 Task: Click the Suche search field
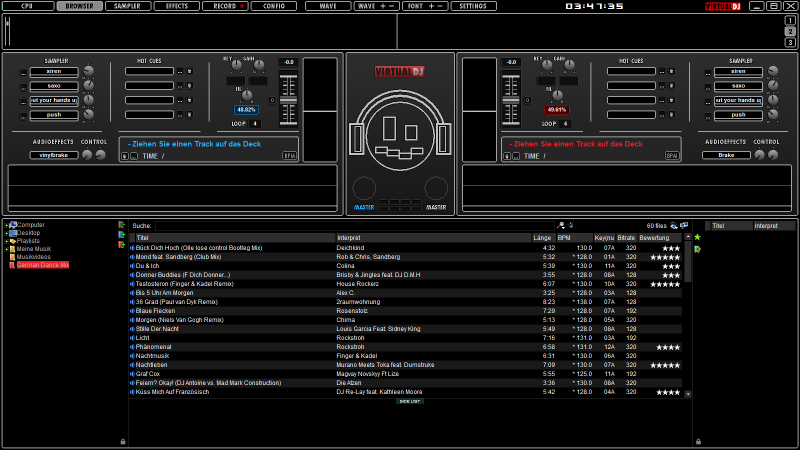(x=355, y=226)
